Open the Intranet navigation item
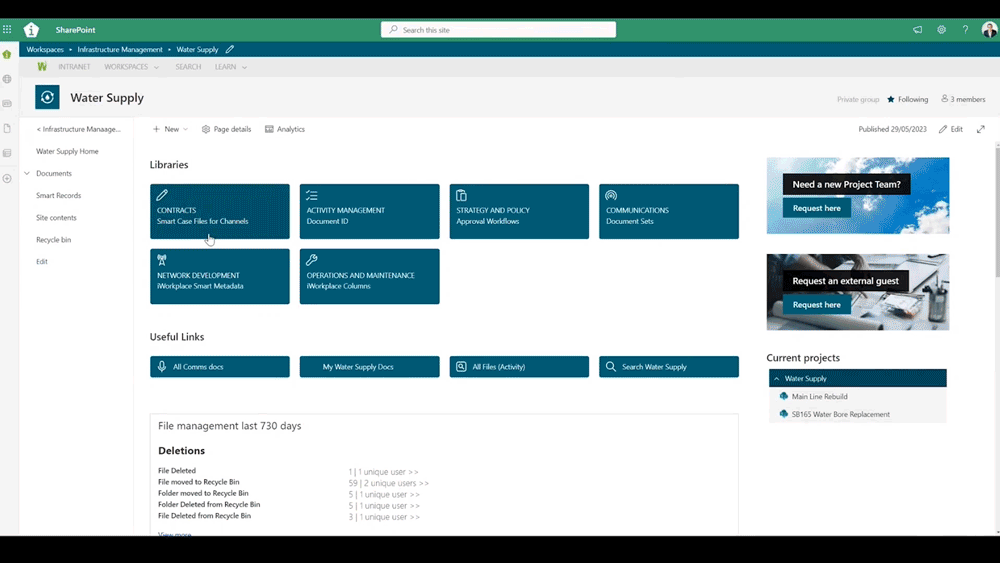Image resolution: width=1000 pixels, height=563 pixels. [74, 67]
